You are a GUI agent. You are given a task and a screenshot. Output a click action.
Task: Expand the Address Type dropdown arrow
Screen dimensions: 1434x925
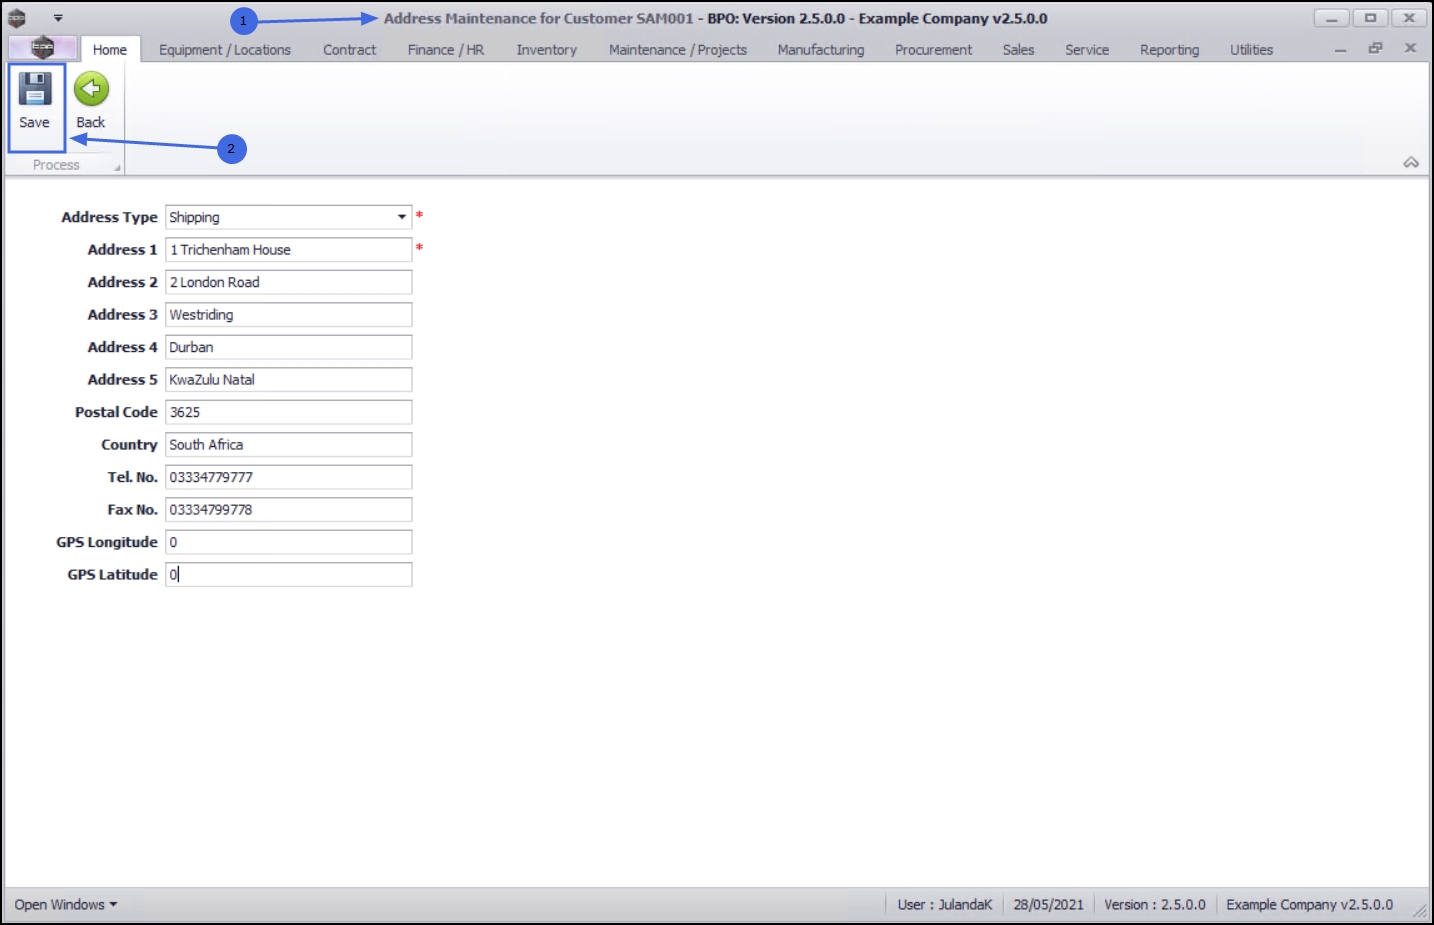click(x=401, y=217)
